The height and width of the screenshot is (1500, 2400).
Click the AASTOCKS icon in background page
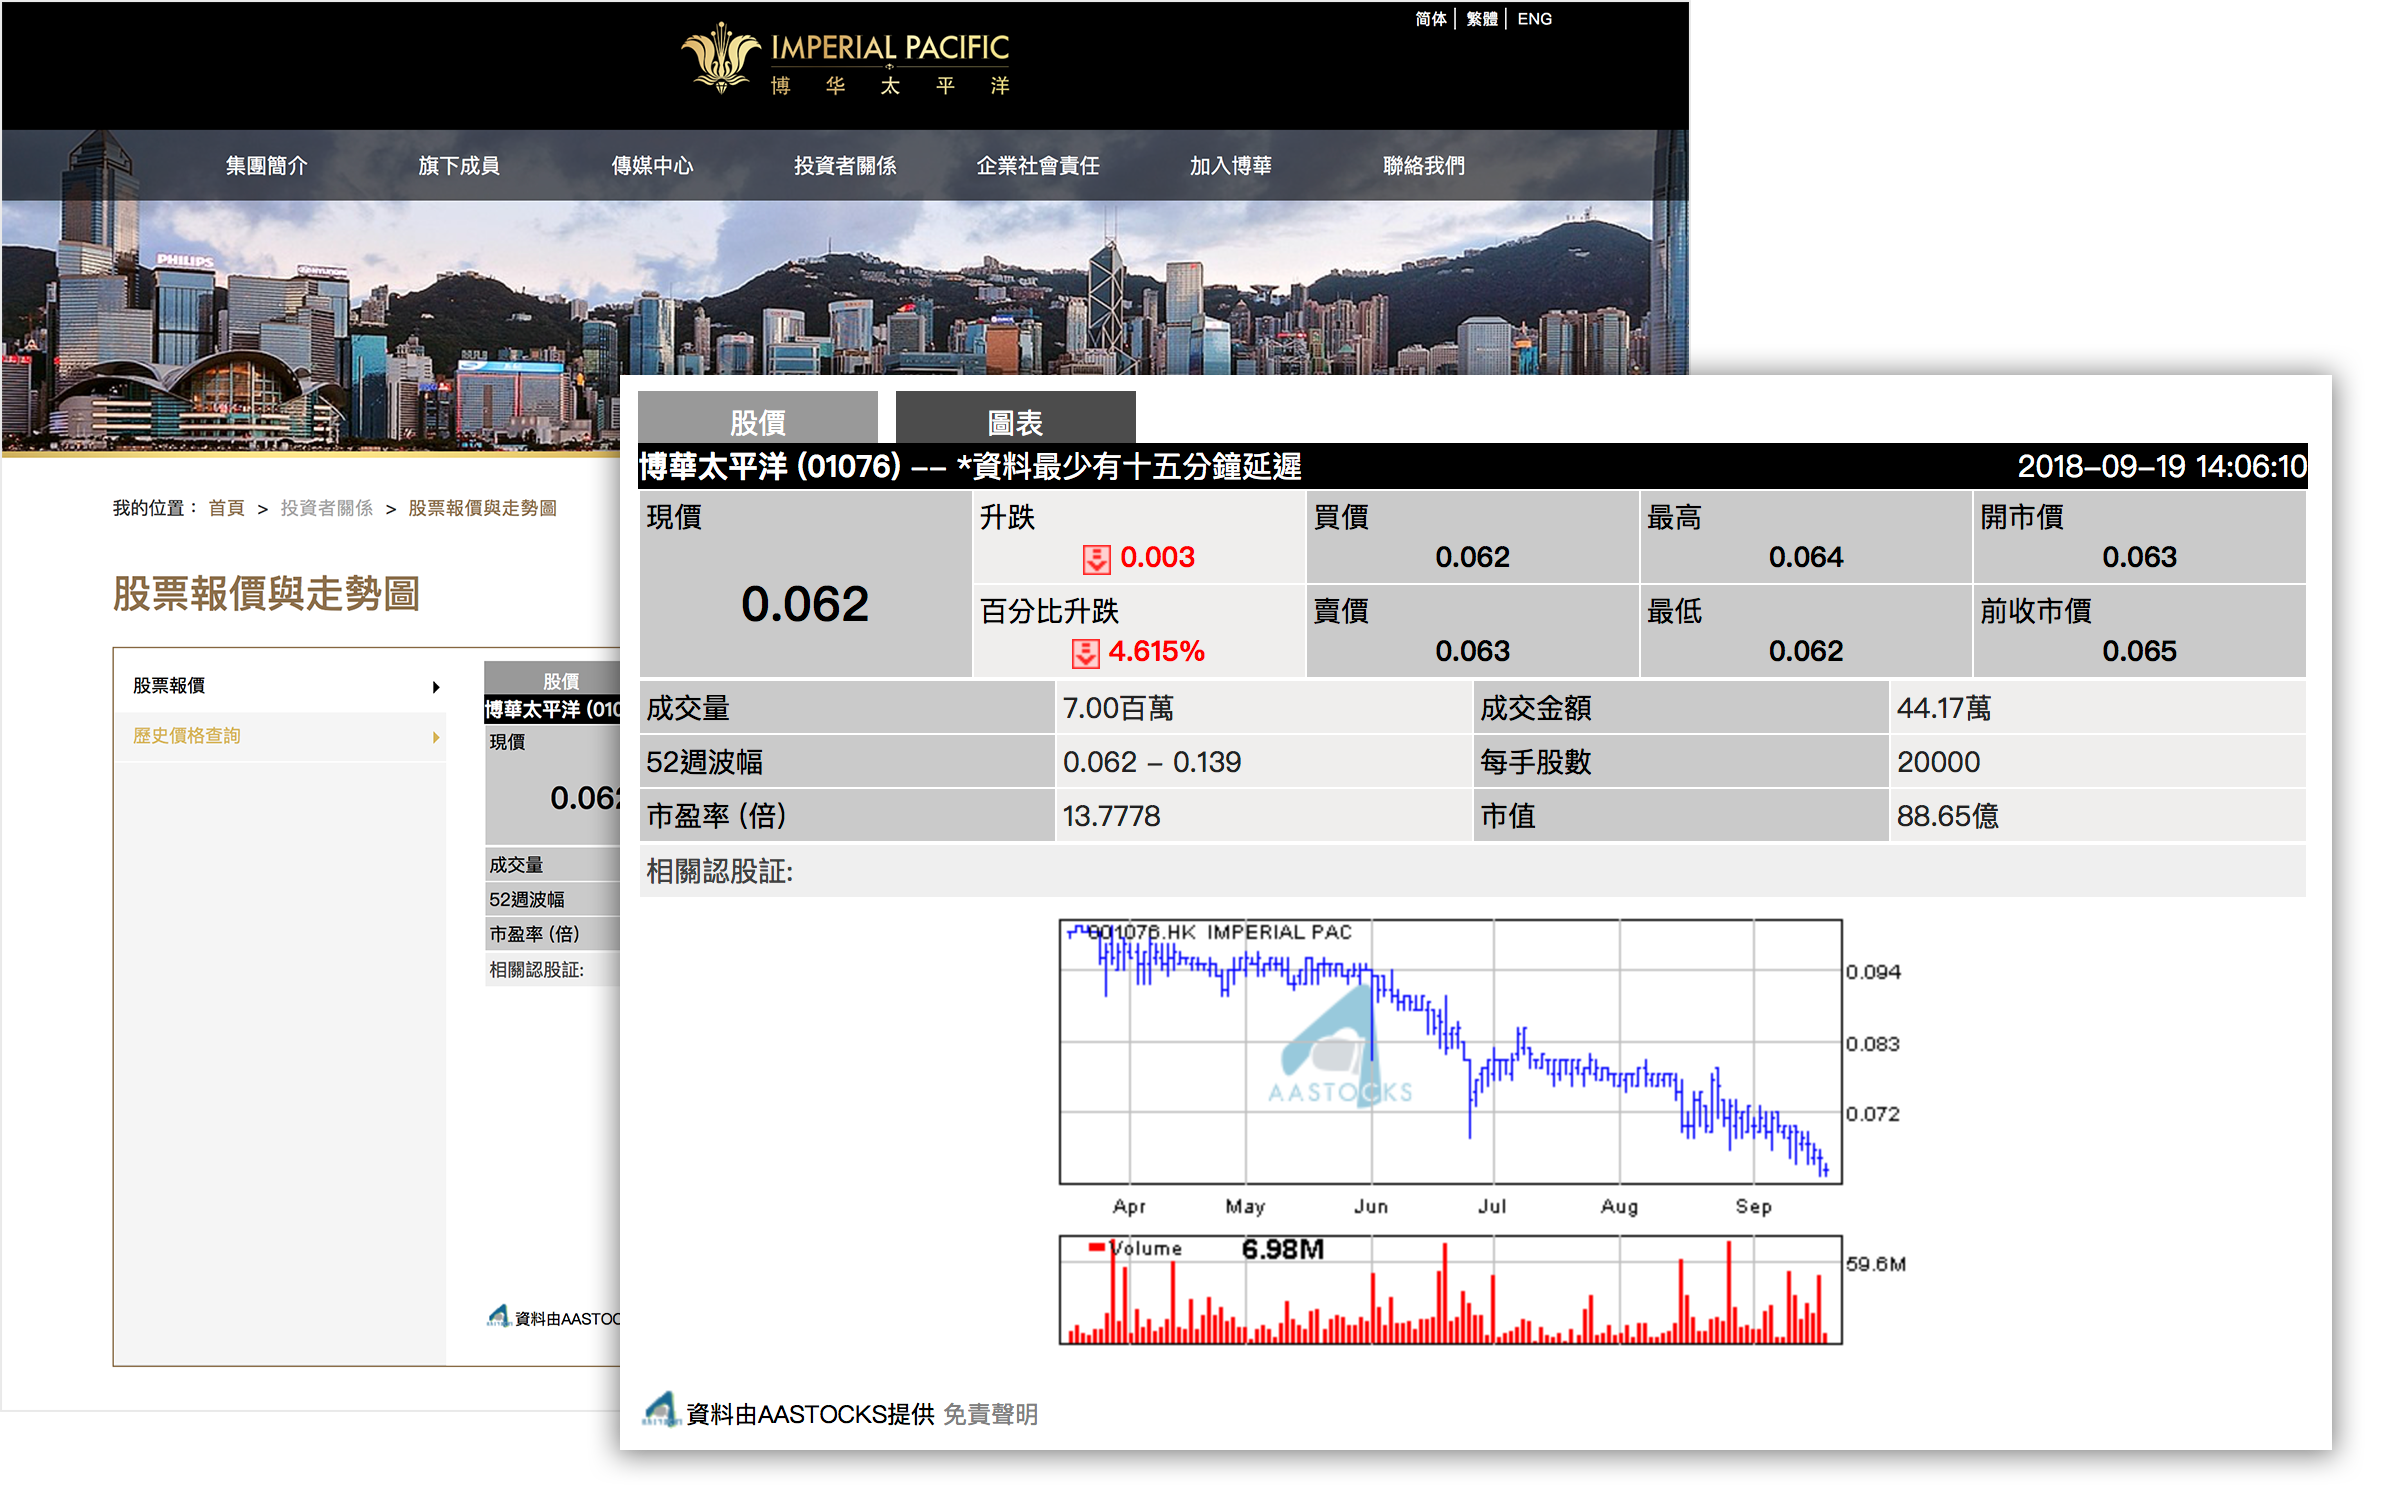[x=498, y=1317]
